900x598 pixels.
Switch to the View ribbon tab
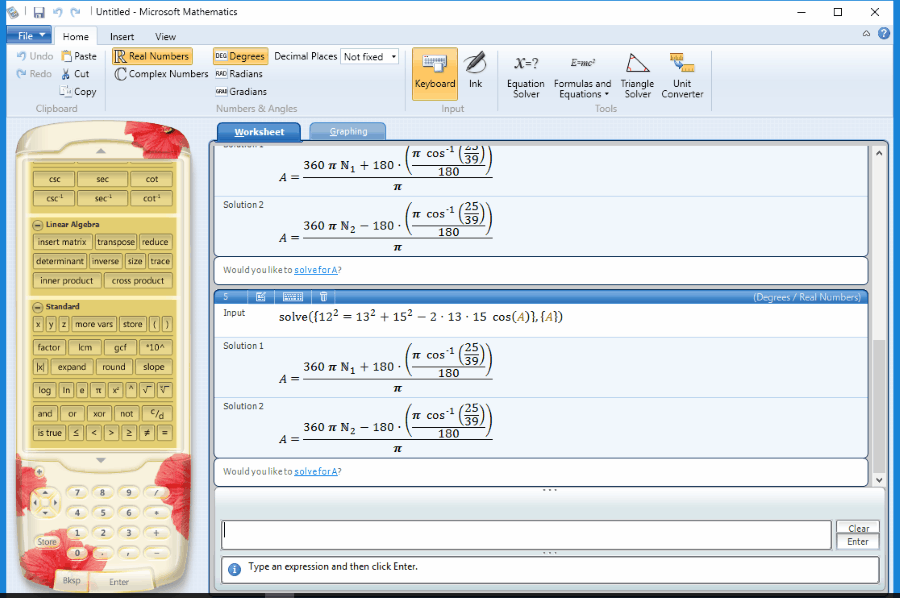click(165, 37)
